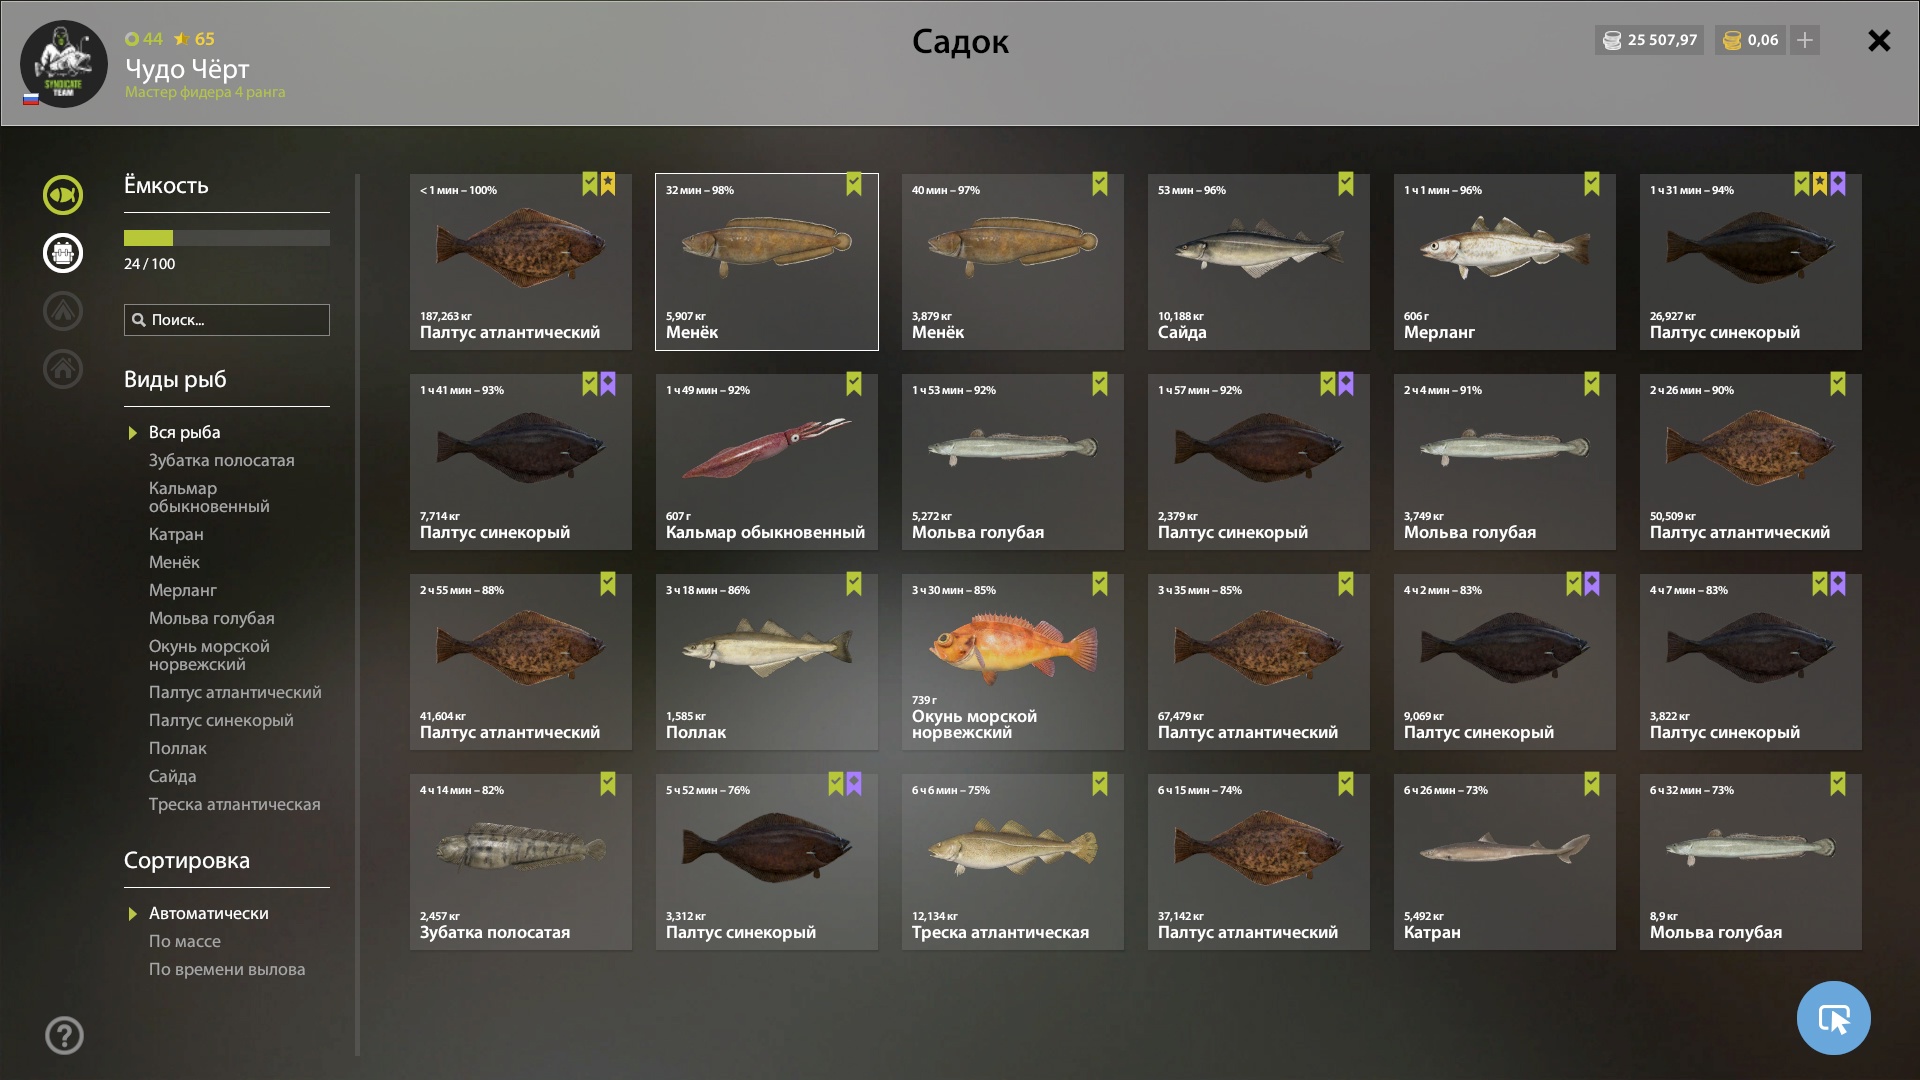Image resolution: width=1920 pixels, height=1080 pixels.
Task: Click the player avatar emblem
Action: [x=63, y=64]
